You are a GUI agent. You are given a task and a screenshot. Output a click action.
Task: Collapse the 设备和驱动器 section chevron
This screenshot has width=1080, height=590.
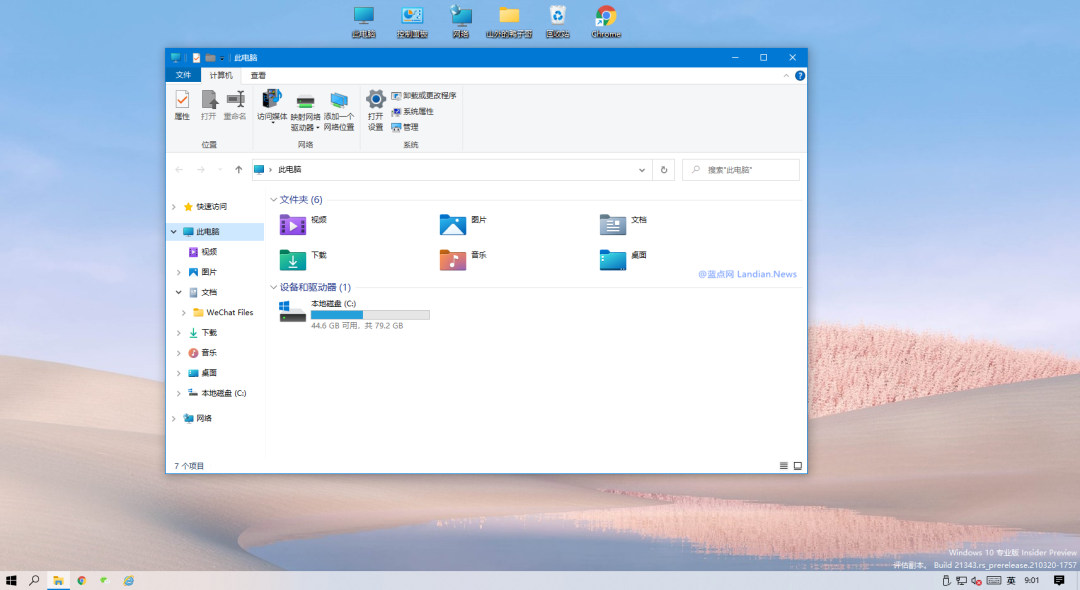click(273, 287)
